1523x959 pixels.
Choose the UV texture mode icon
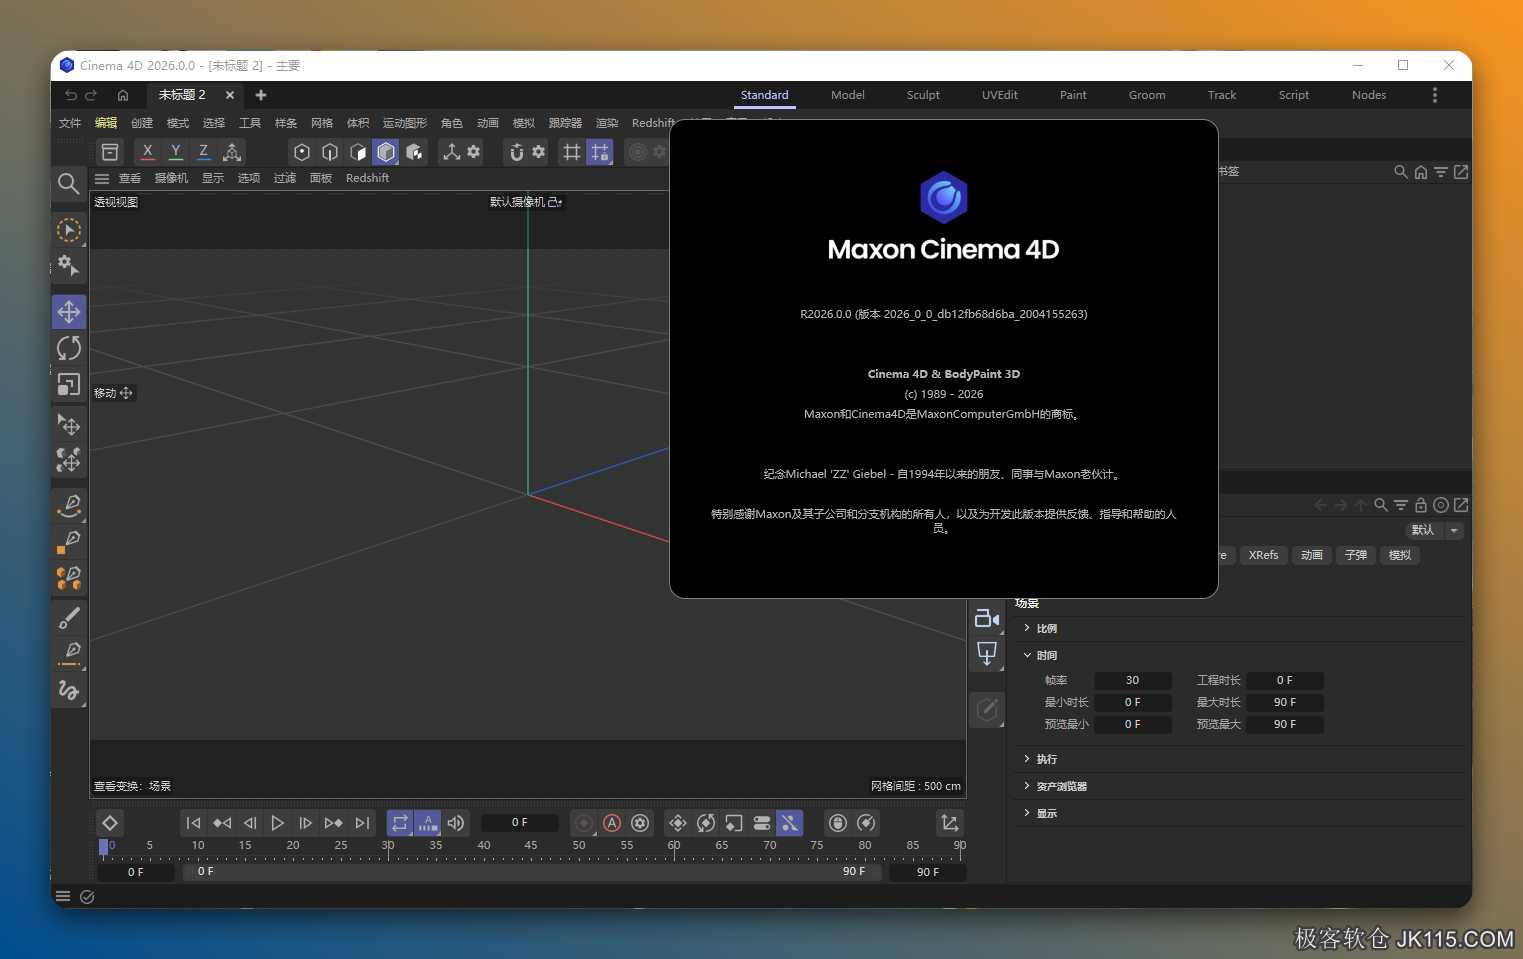click(x=414, y=152)
